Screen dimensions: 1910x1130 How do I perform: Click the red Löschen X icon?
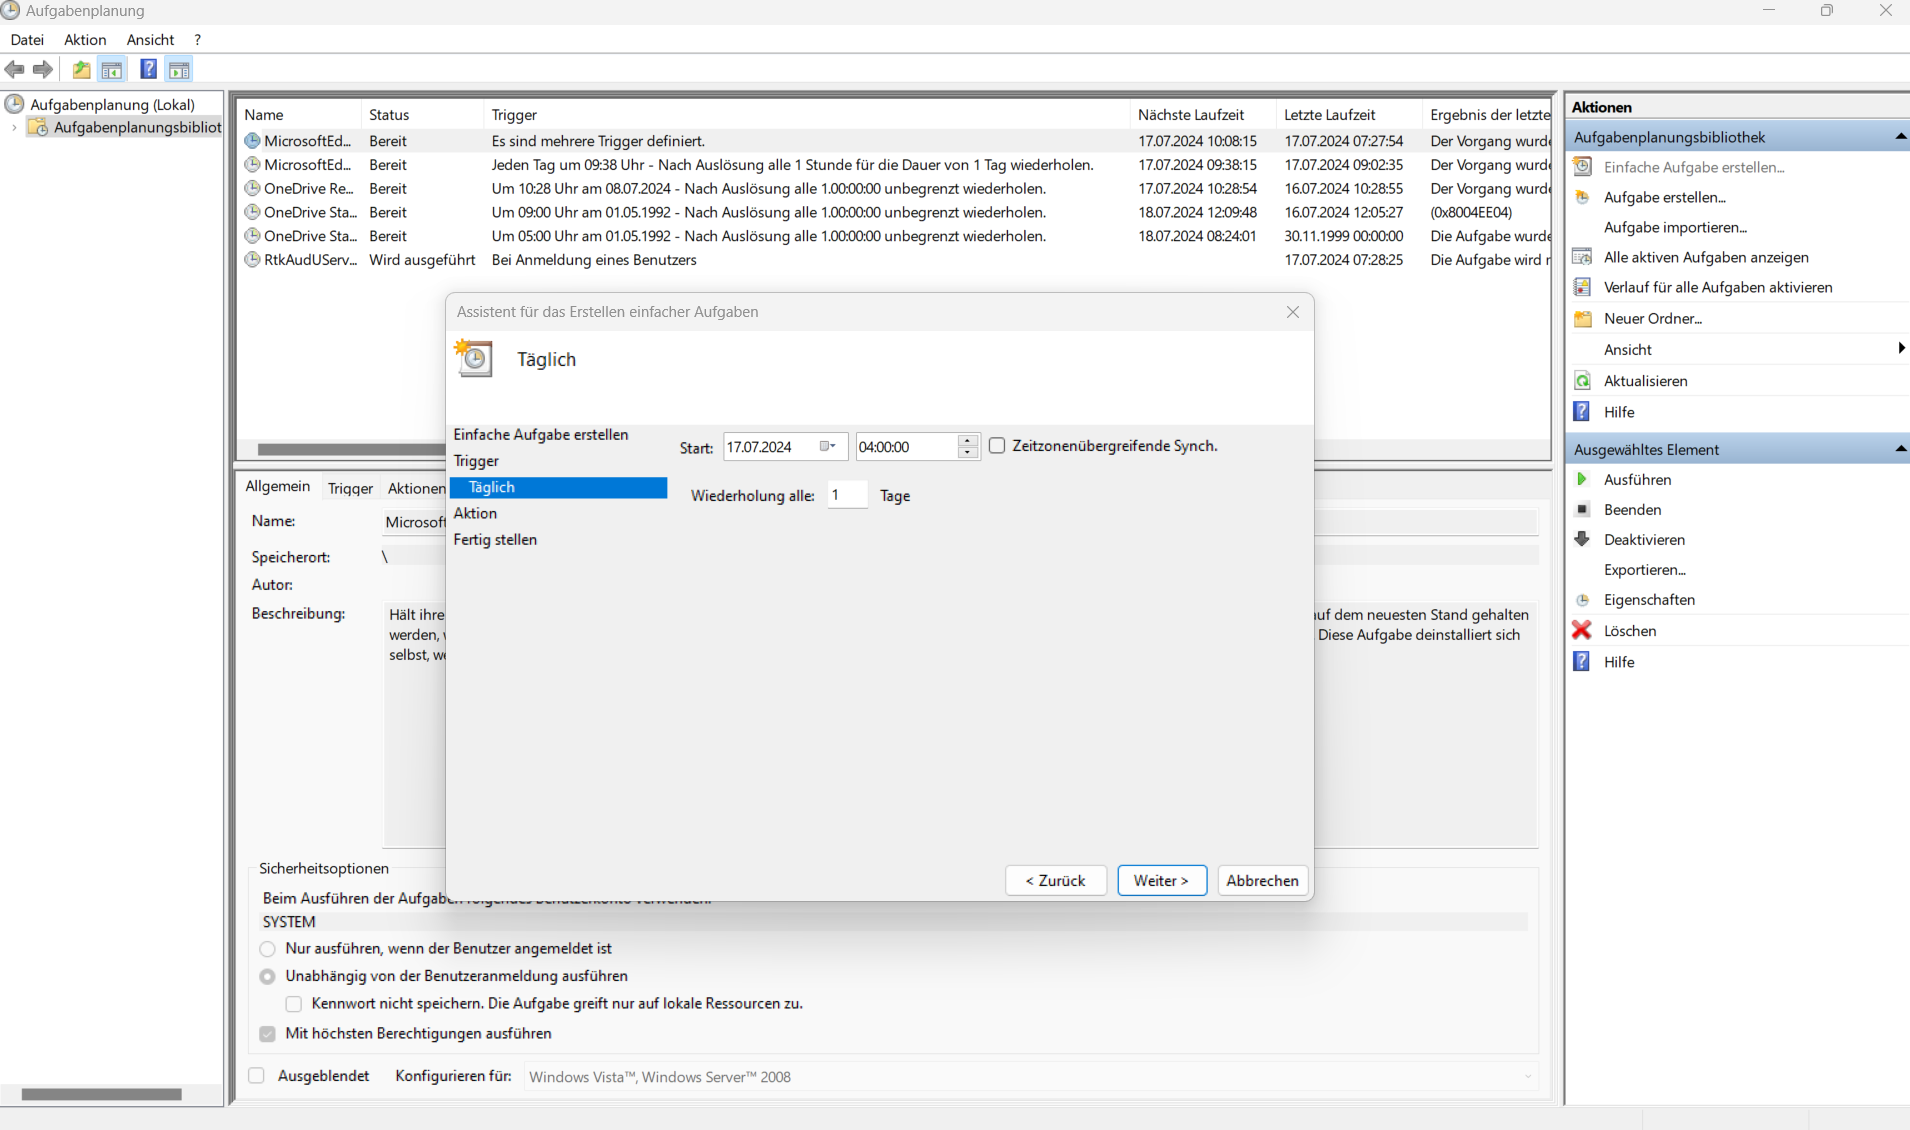coord(1582,630)
